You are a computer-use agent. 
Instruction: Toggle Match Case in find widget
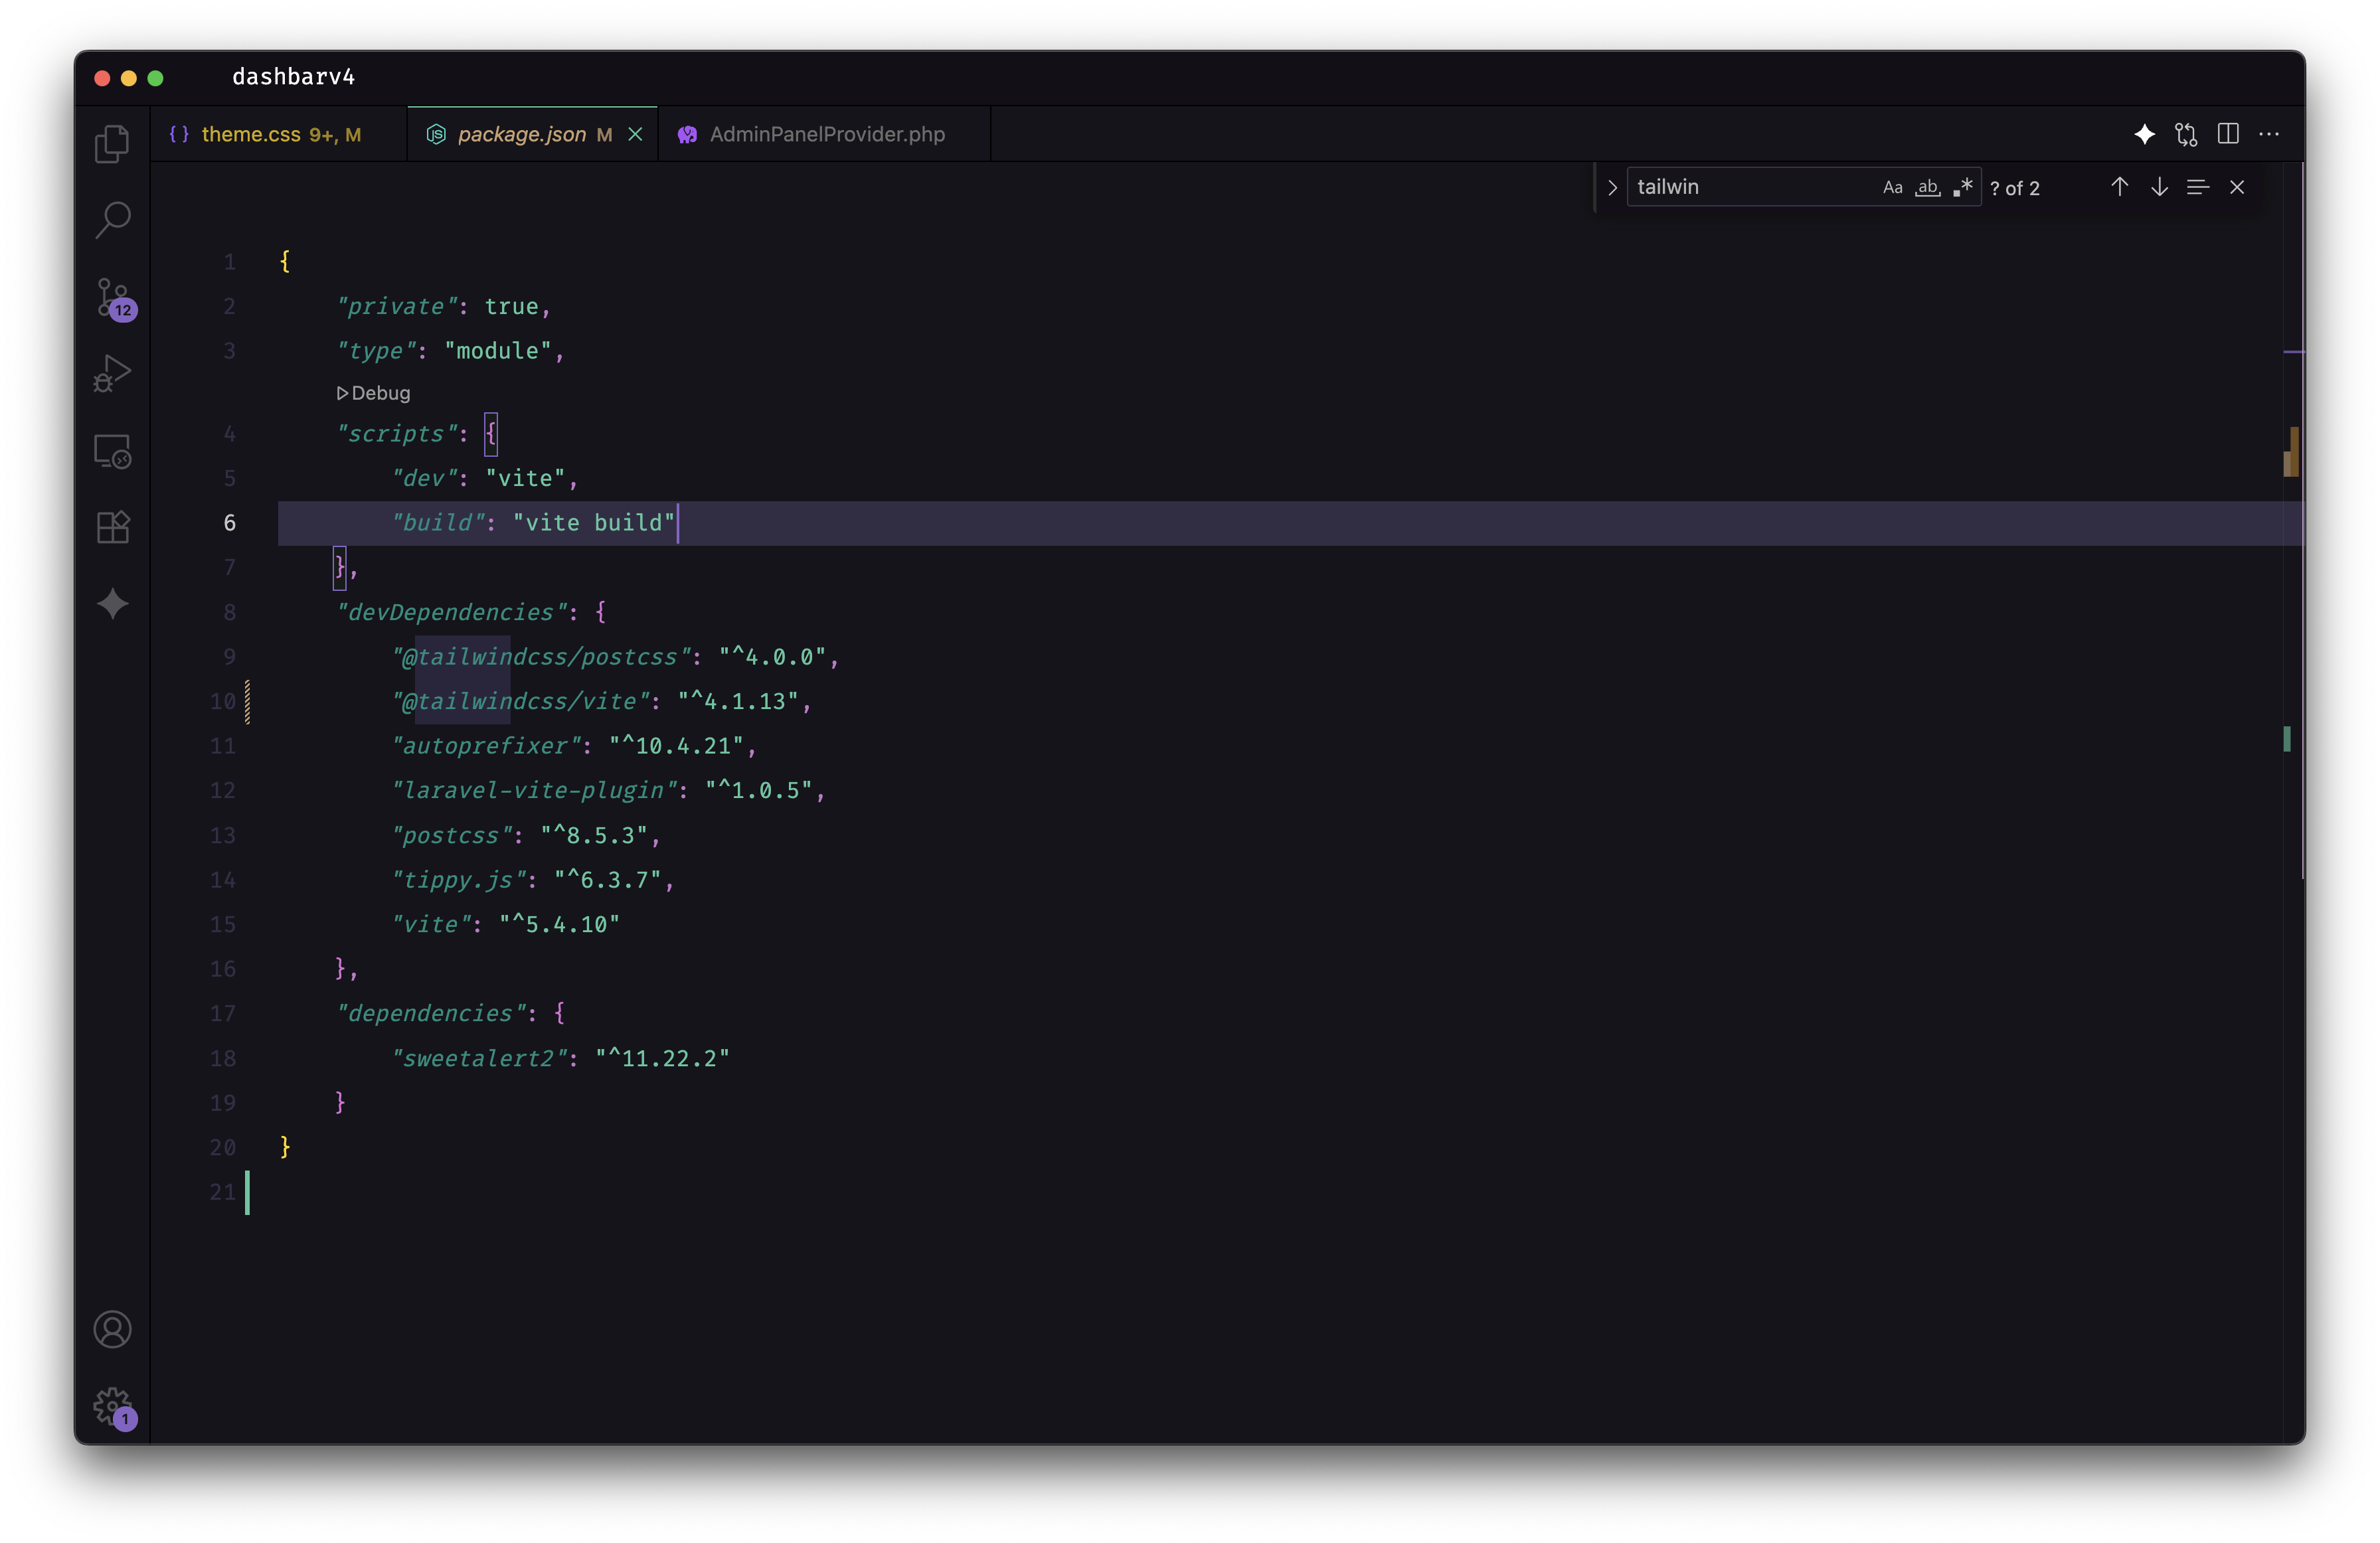coord(1892,187)
